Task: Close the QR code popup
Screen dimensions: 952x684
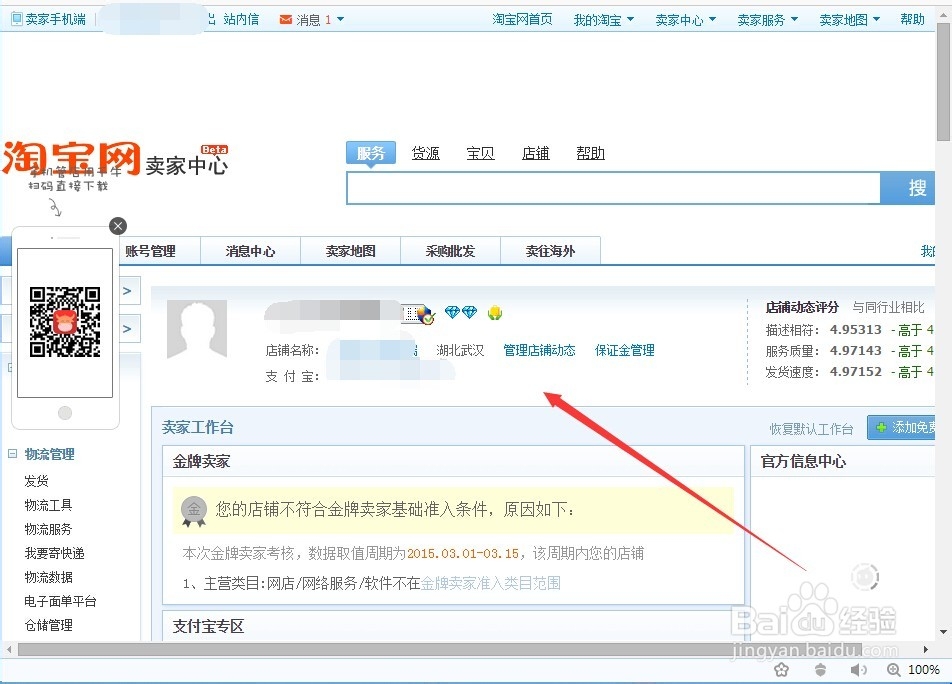Action: click(x=118, y=226)
